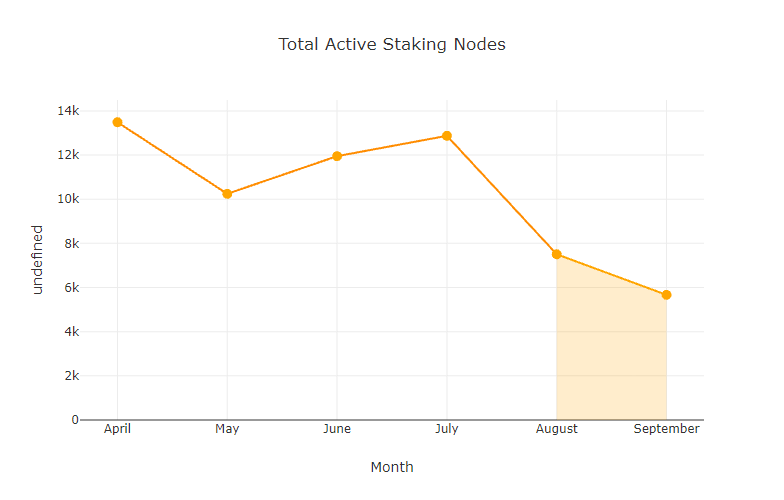Click the 'May' x-axis tick label

[x=227, y=429]
